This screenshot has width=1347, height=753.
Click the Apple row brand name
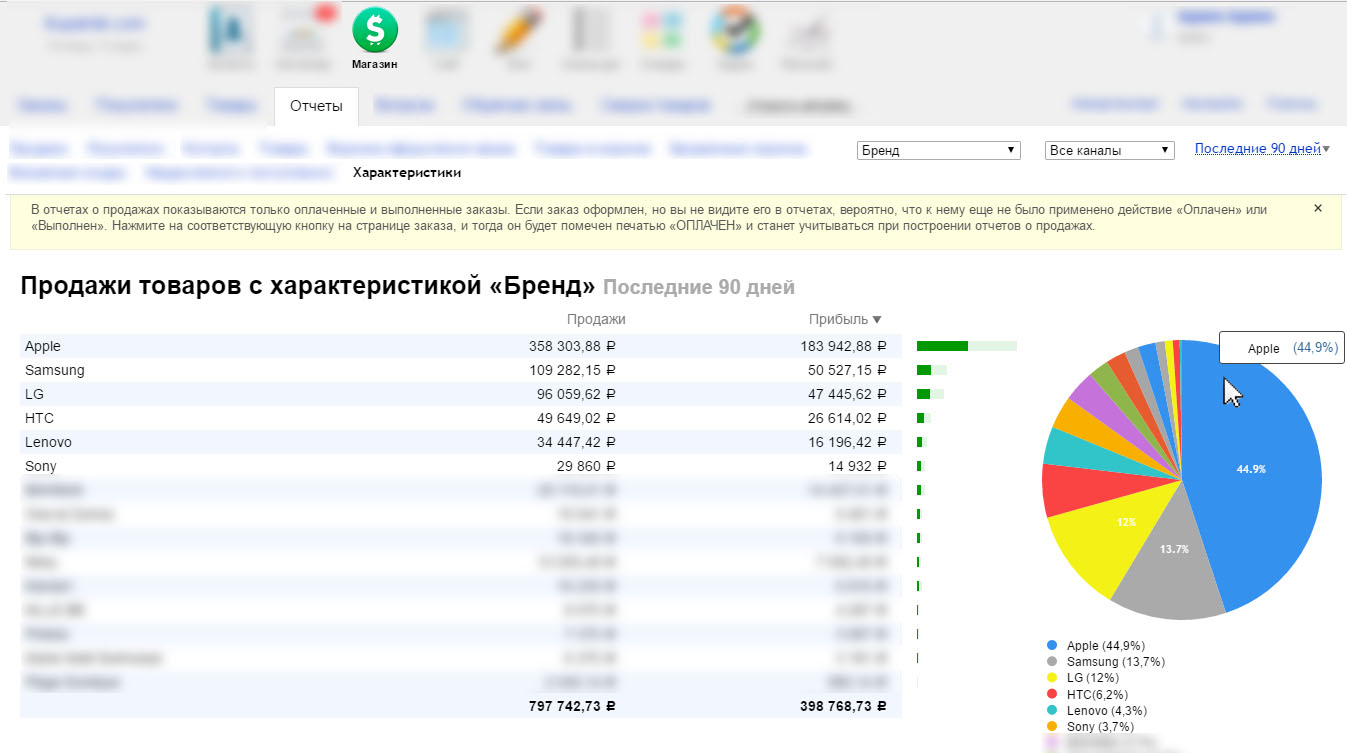43,346
